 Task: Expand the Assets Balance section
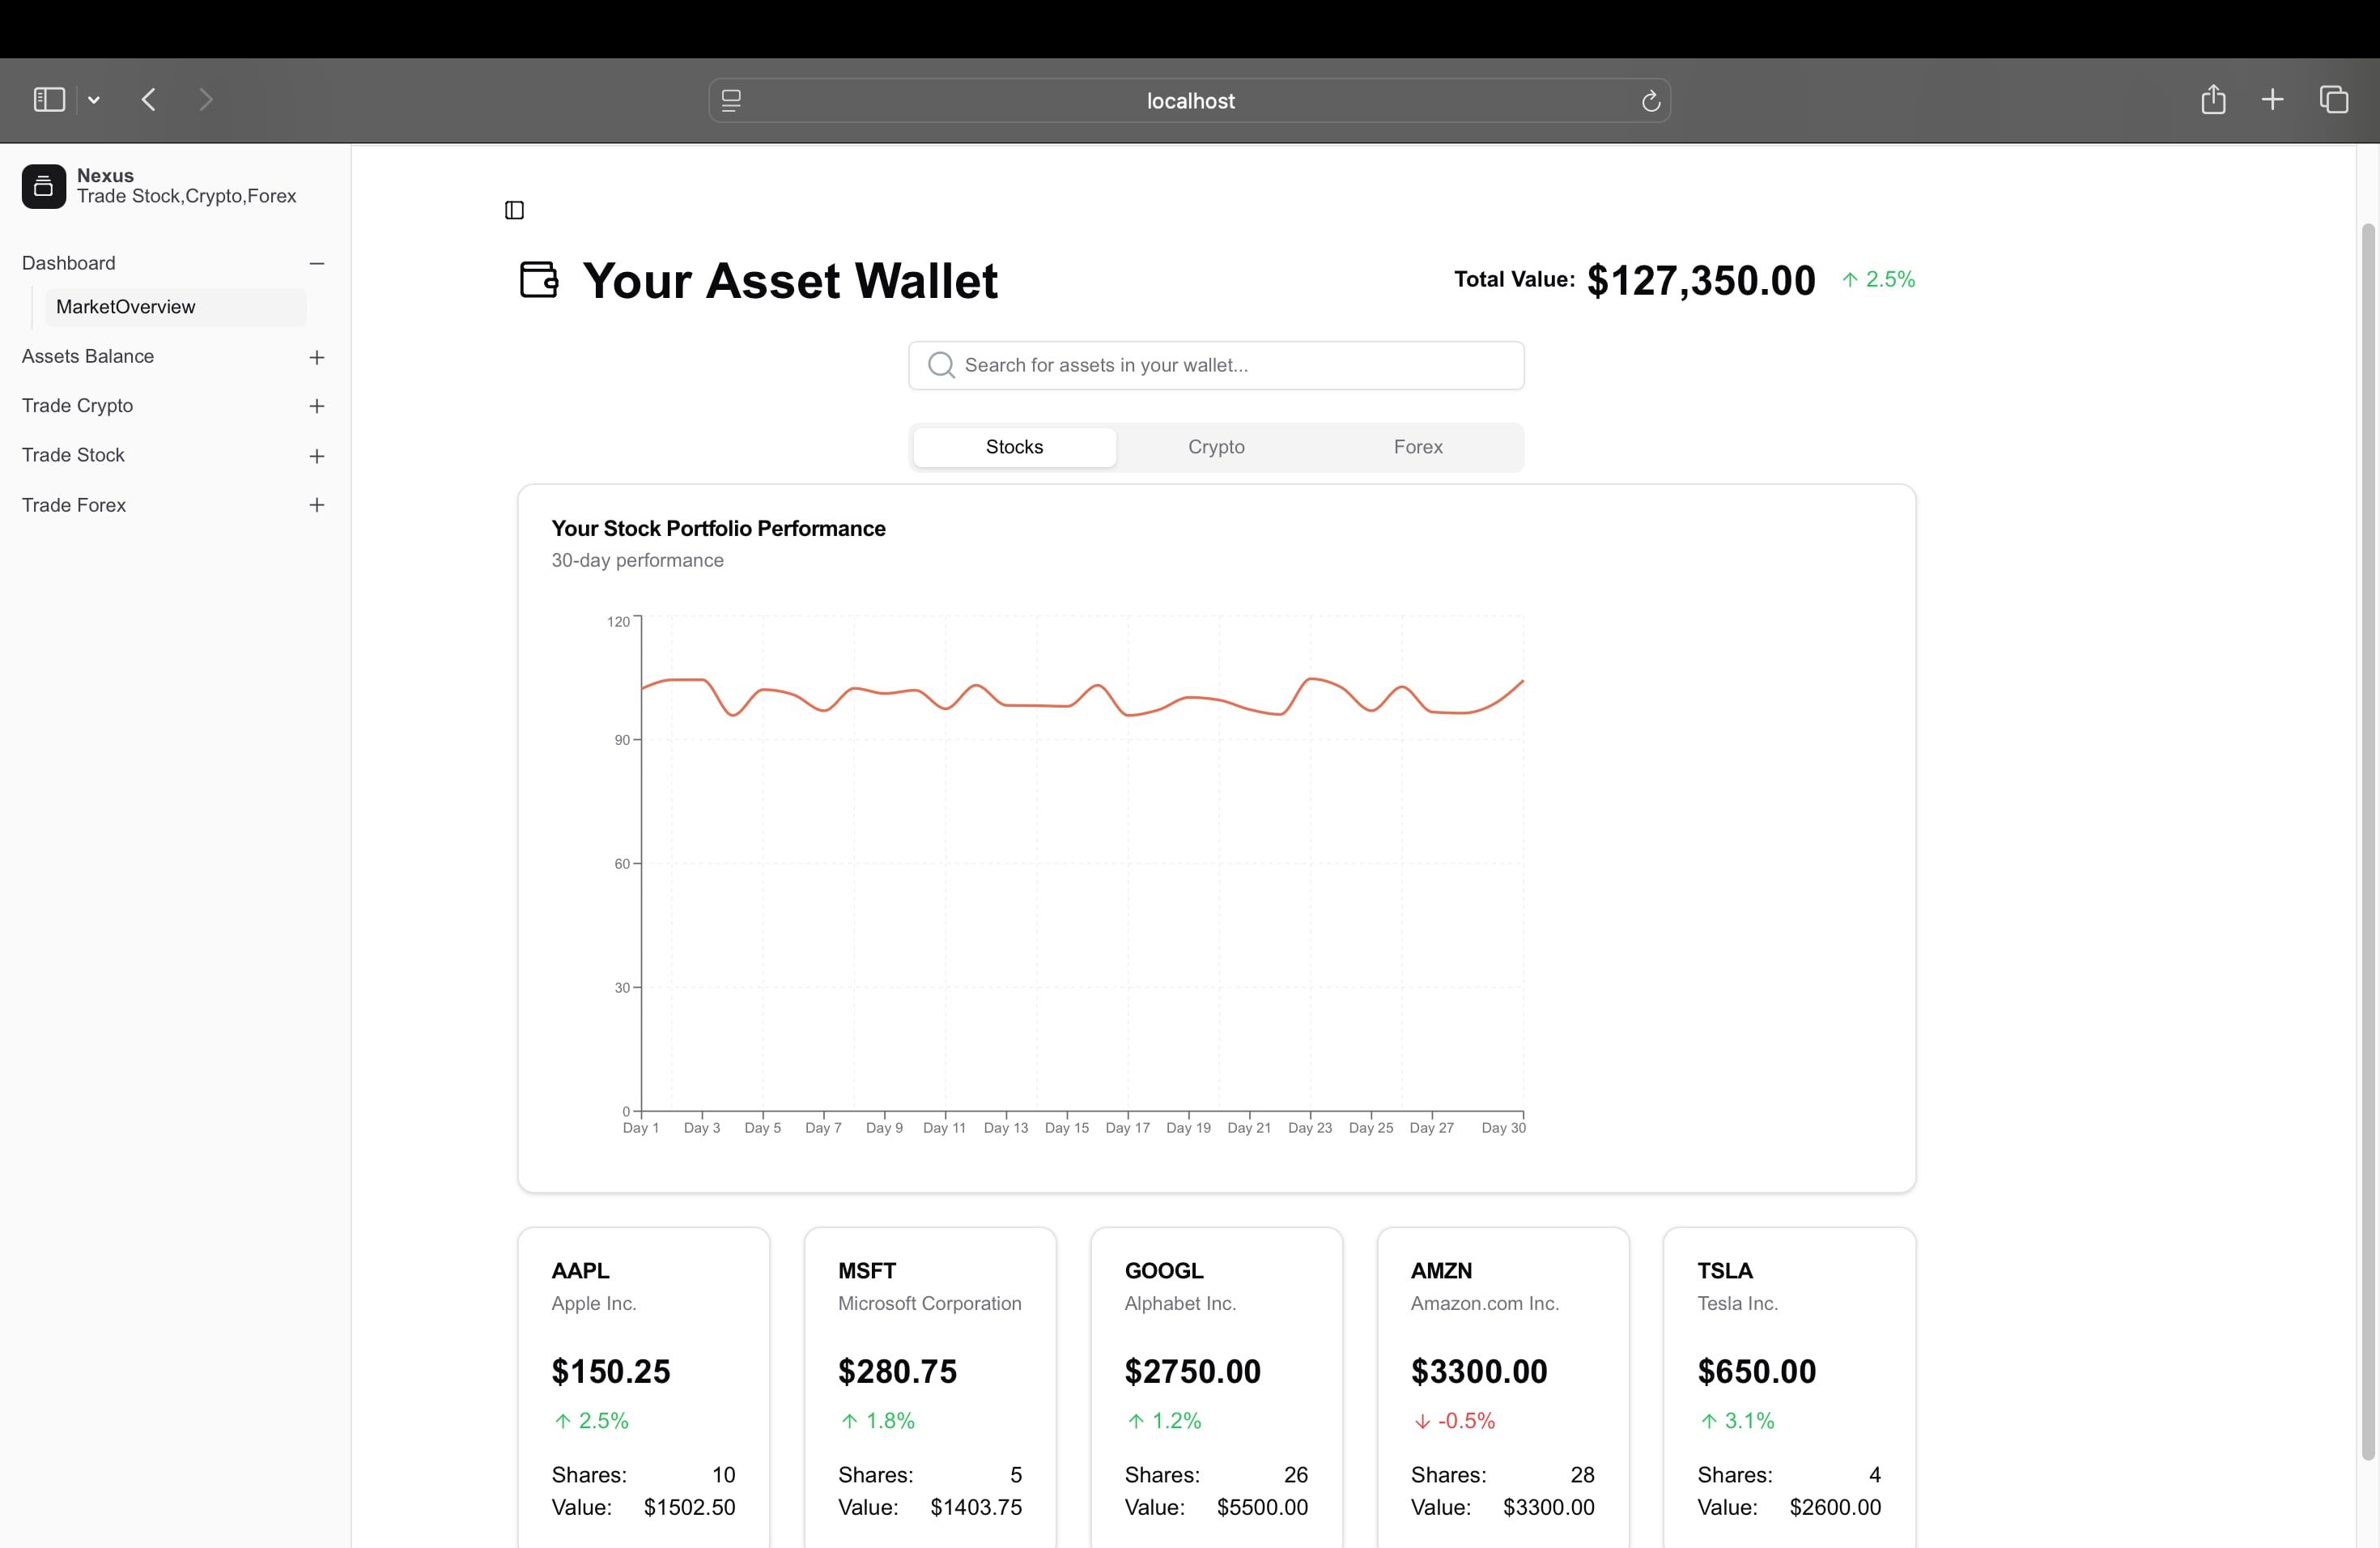(317, 357)
